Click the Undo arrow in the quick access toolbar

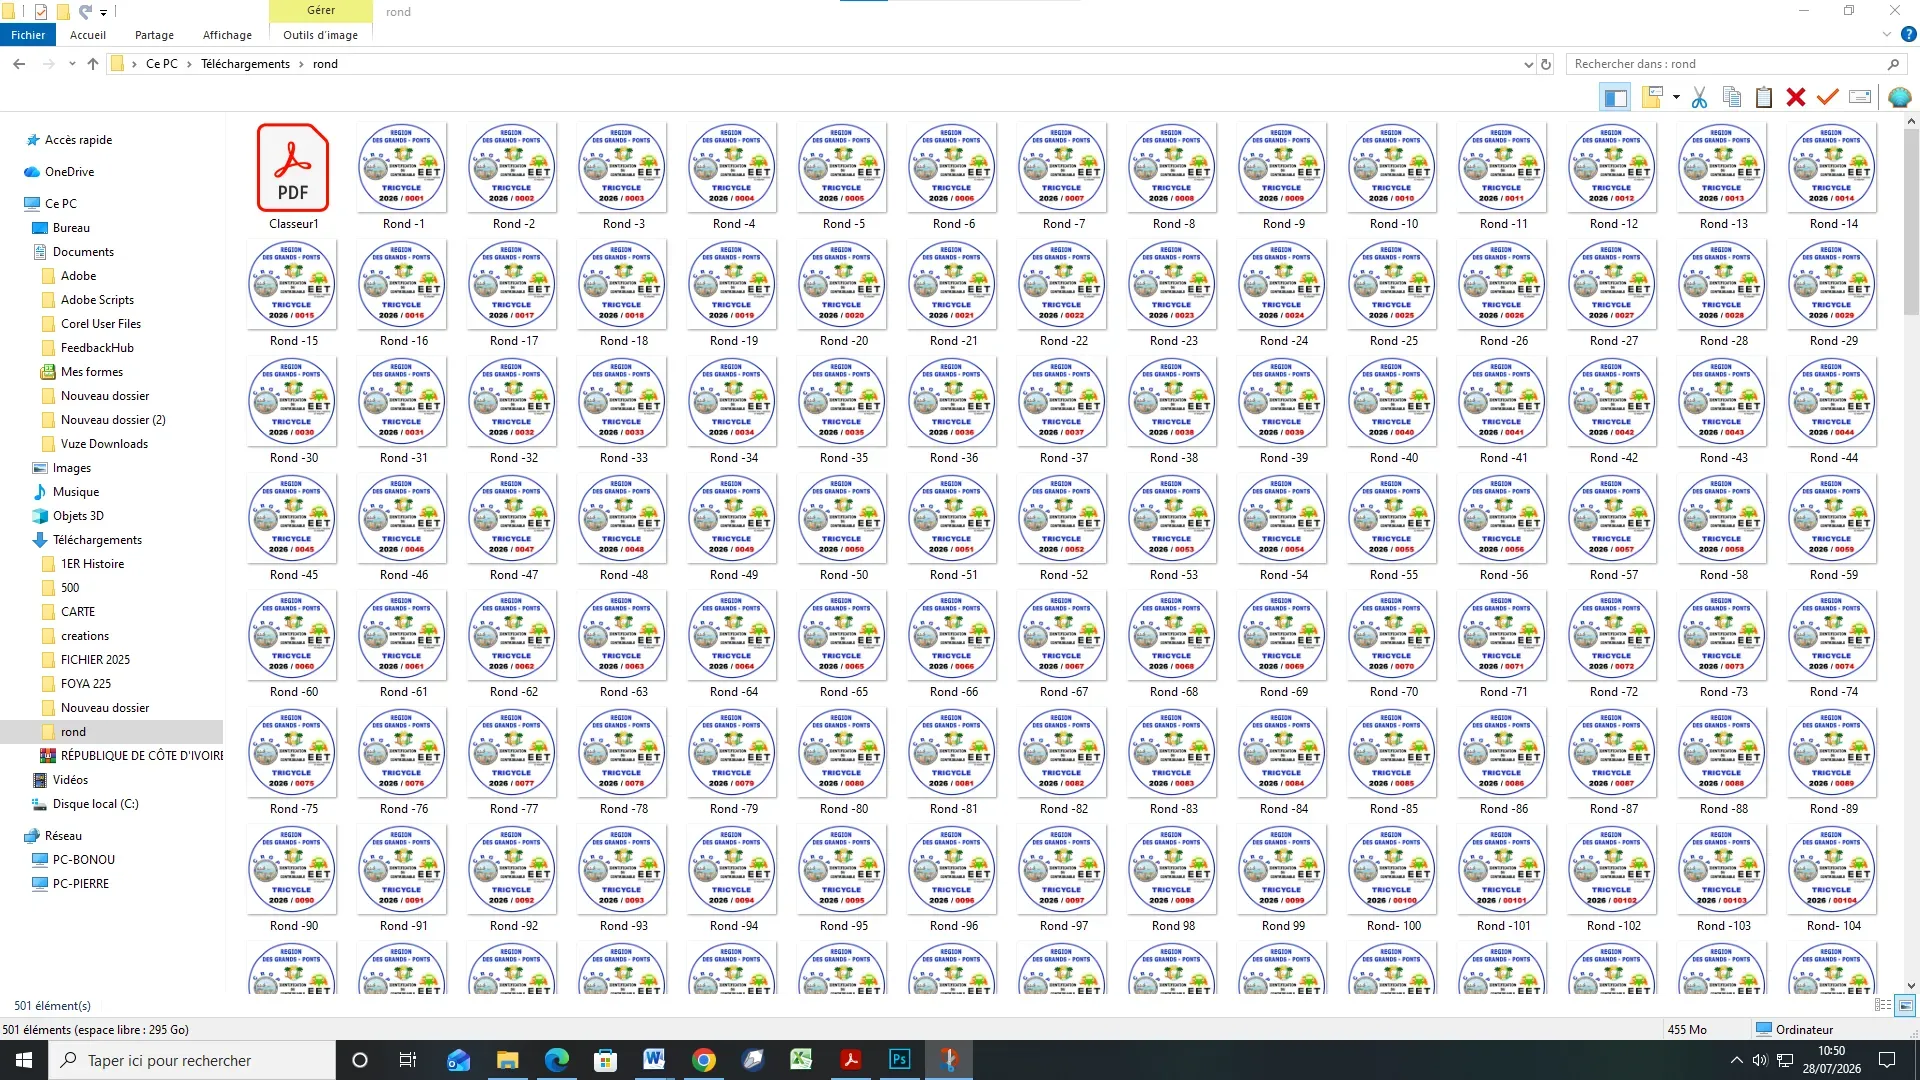(85, 12)
